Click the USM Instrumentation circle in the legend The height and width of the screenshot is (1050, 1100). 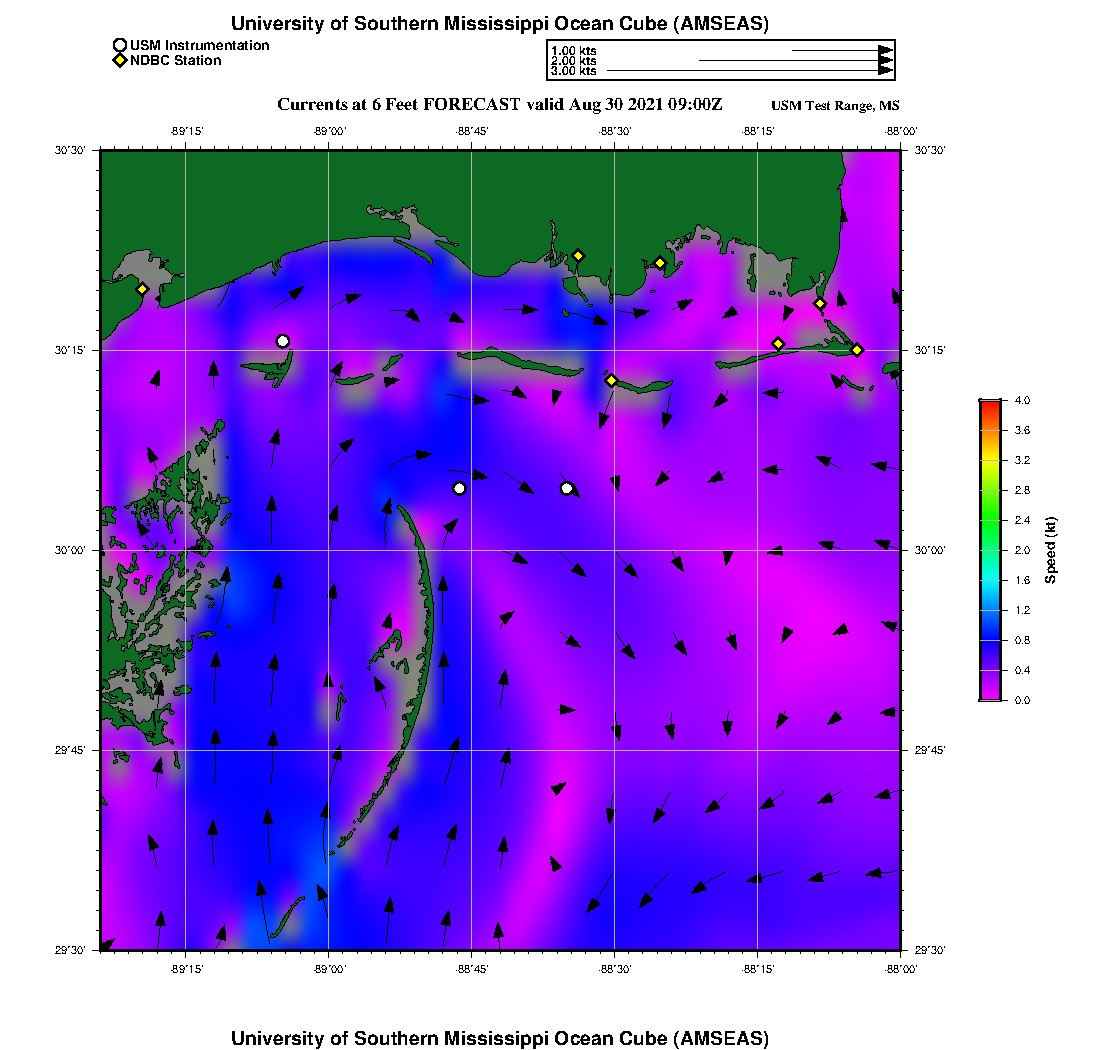tap(120, 45)
